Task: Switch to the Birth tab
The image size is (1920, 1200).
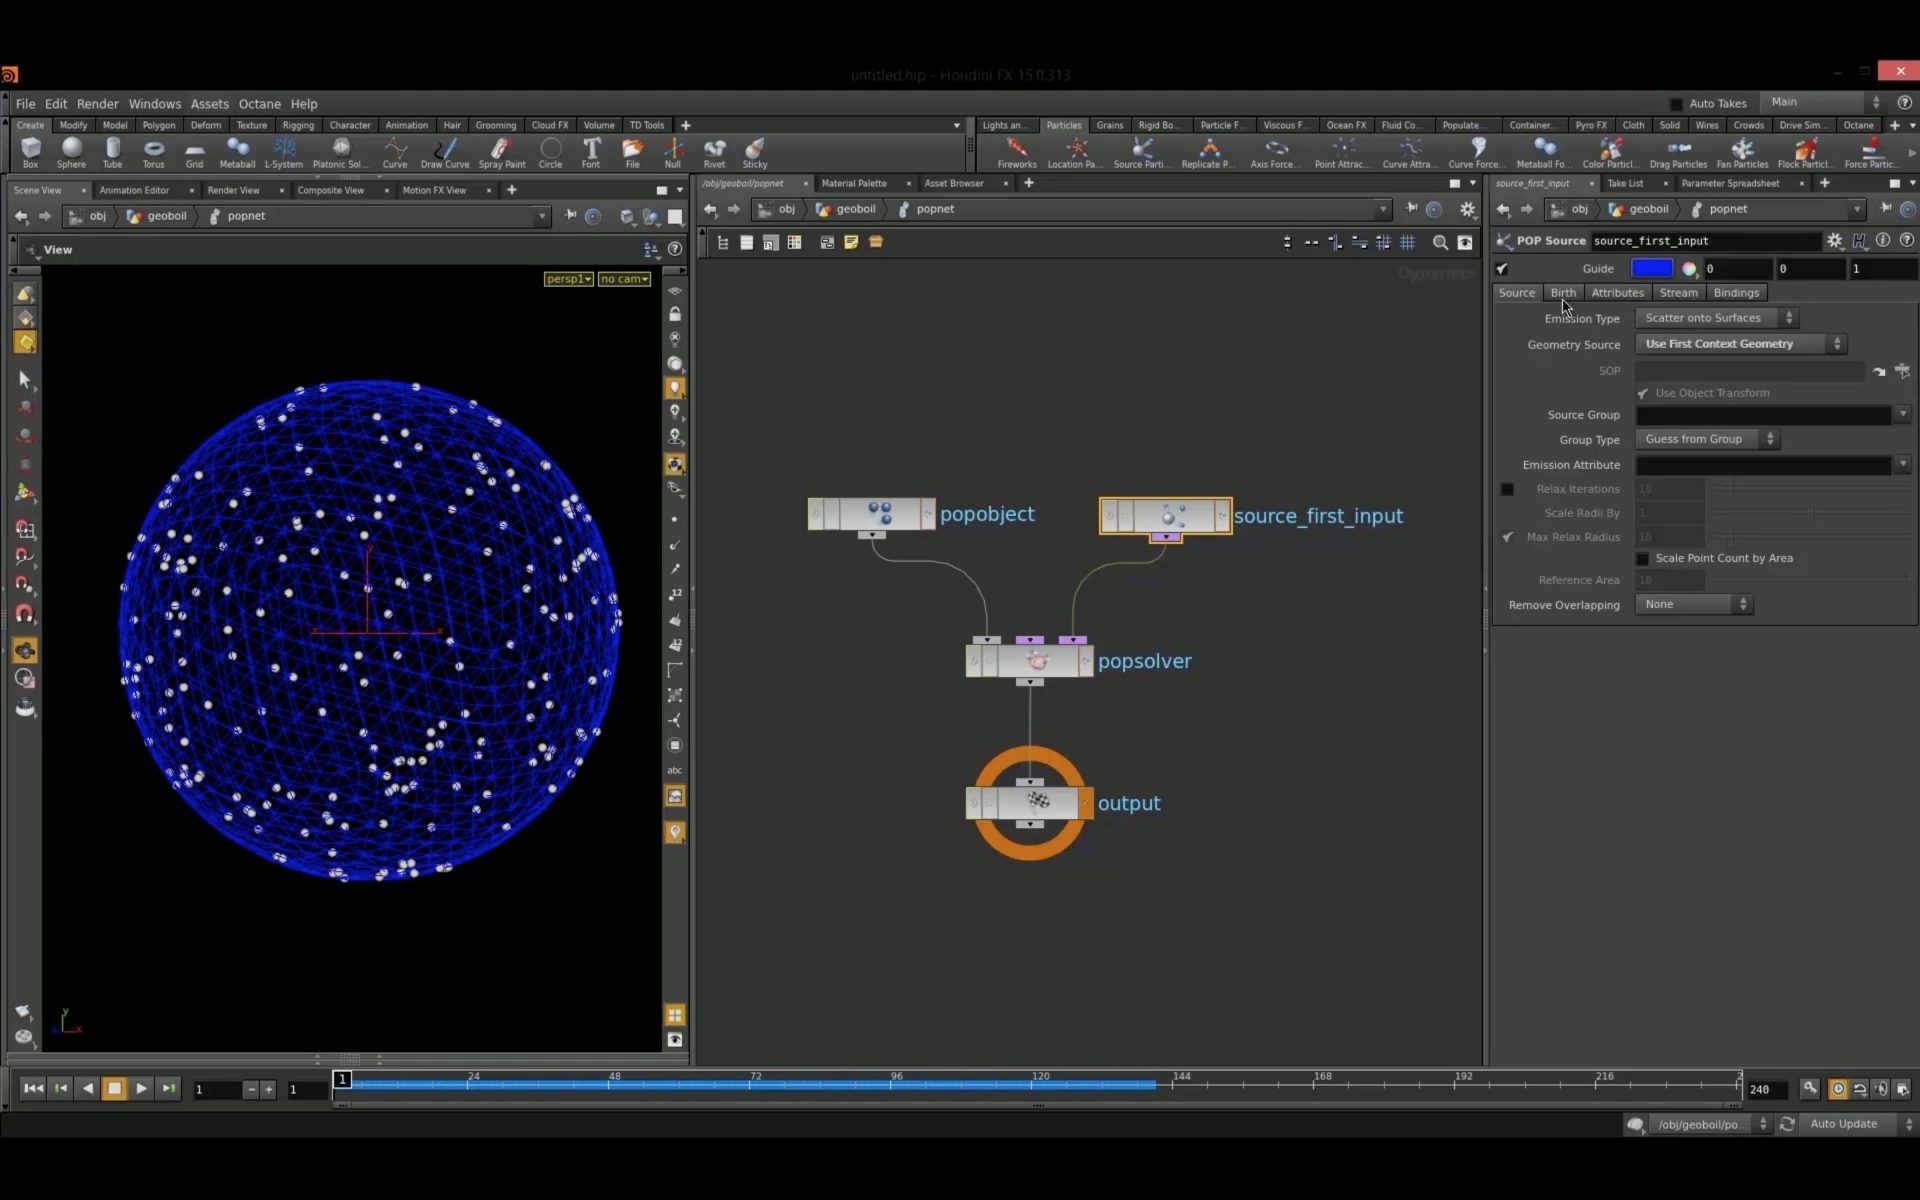Action: 1562,292
